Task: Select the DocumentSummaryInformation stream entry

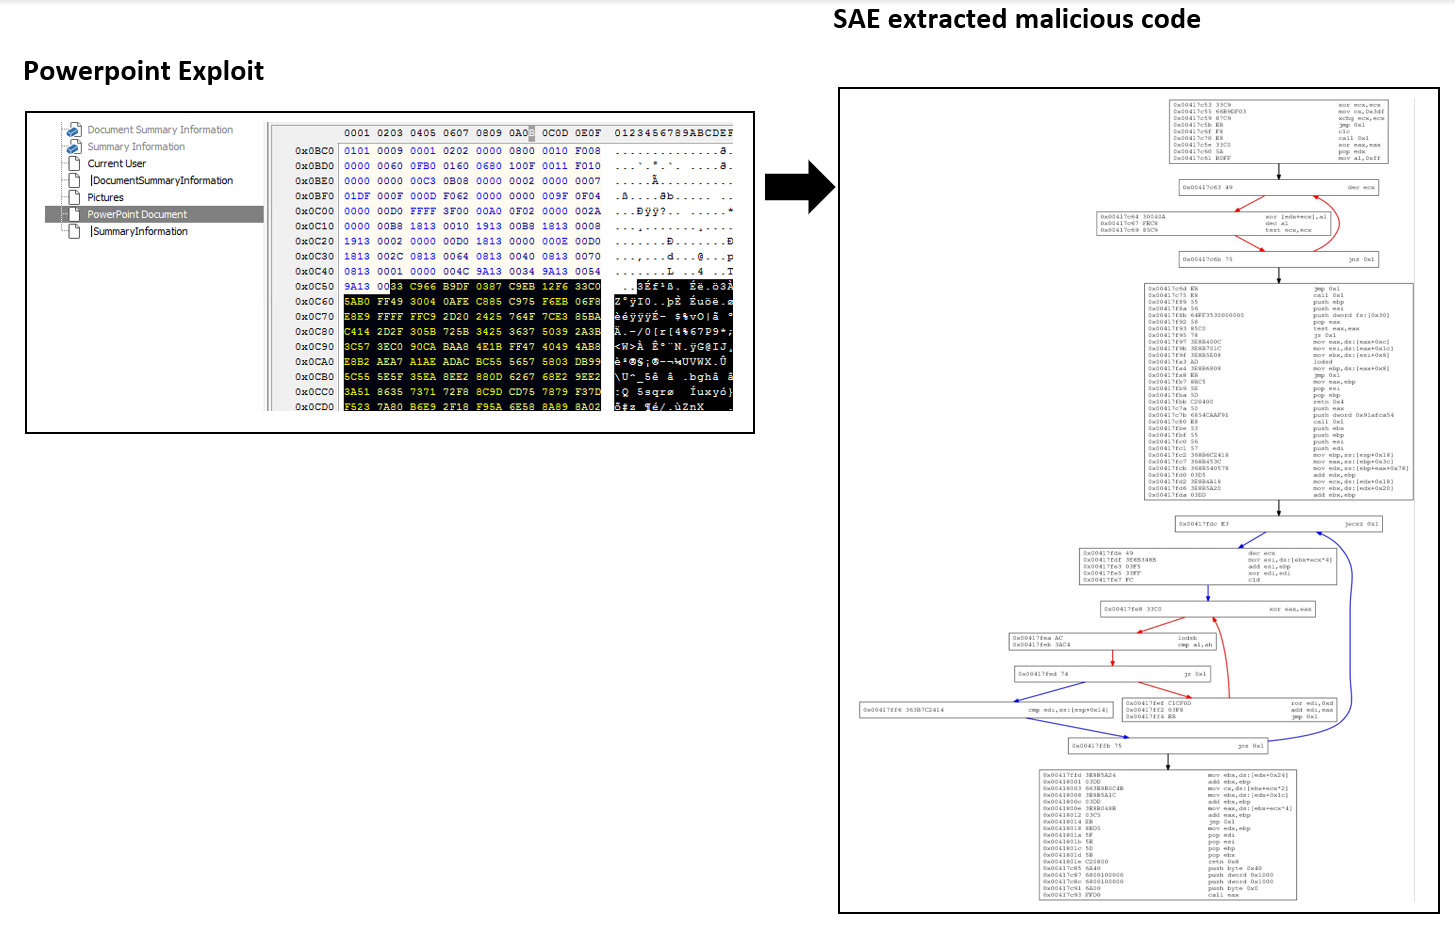Action: 162,181
